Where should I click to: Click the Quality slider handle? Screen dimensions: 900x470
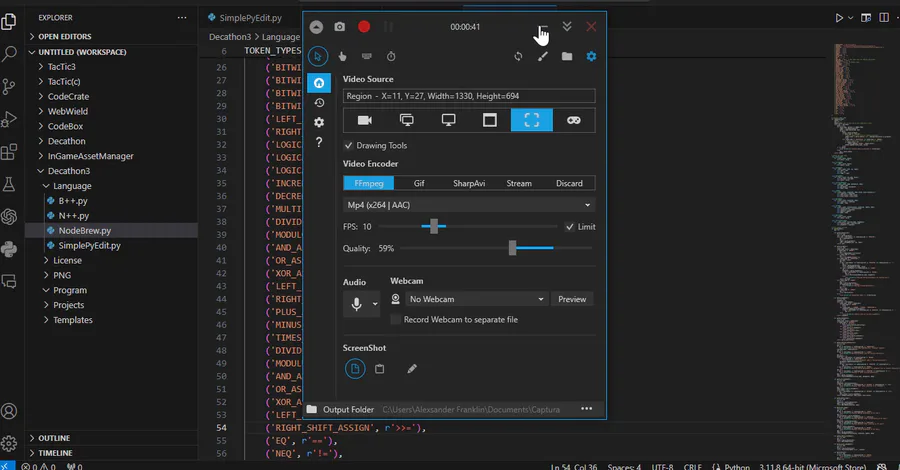pos(513,248)
